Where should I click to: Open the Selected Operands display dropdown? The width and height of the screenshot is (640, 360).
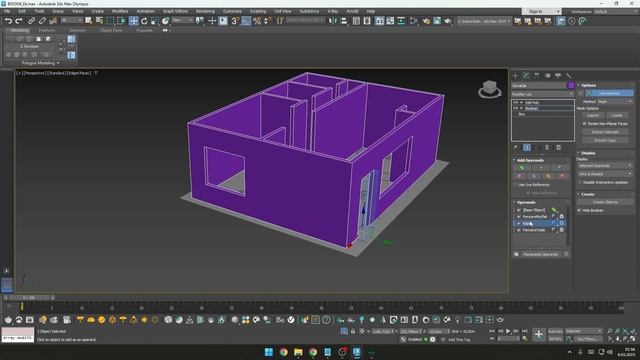click(x=604, y=165)
